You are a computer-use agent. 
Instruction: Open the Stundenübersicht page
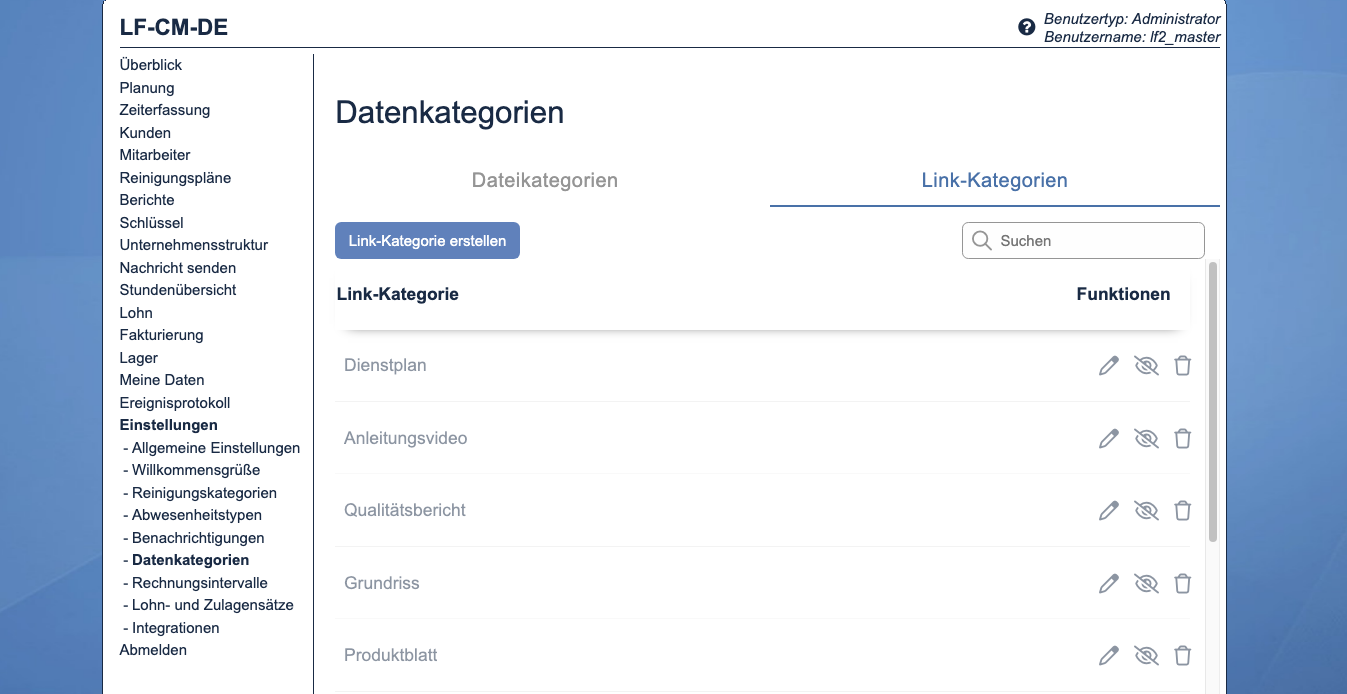tap(178, 290)
